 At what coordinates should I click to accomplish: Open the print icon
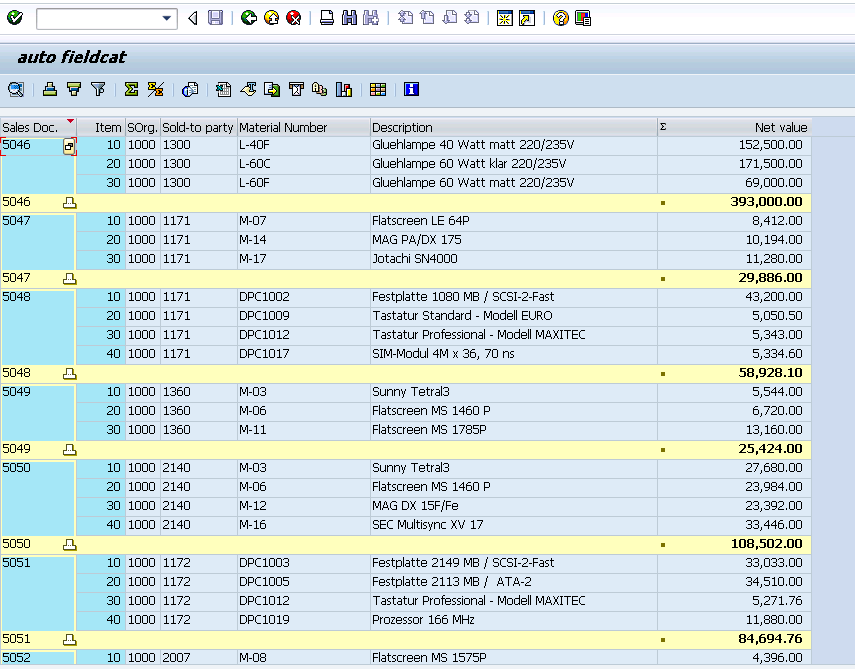[325, 17]
